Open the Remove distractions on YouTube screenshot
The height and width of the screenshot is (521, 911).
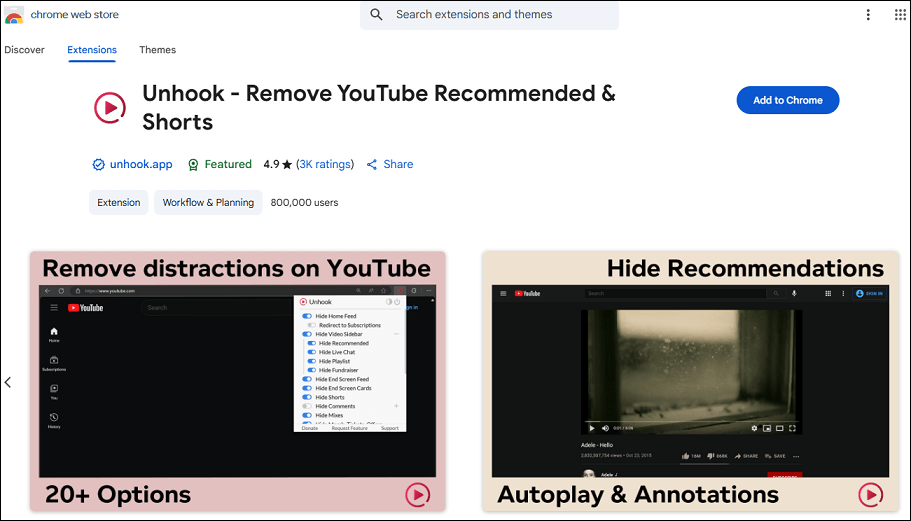point(238,381)
